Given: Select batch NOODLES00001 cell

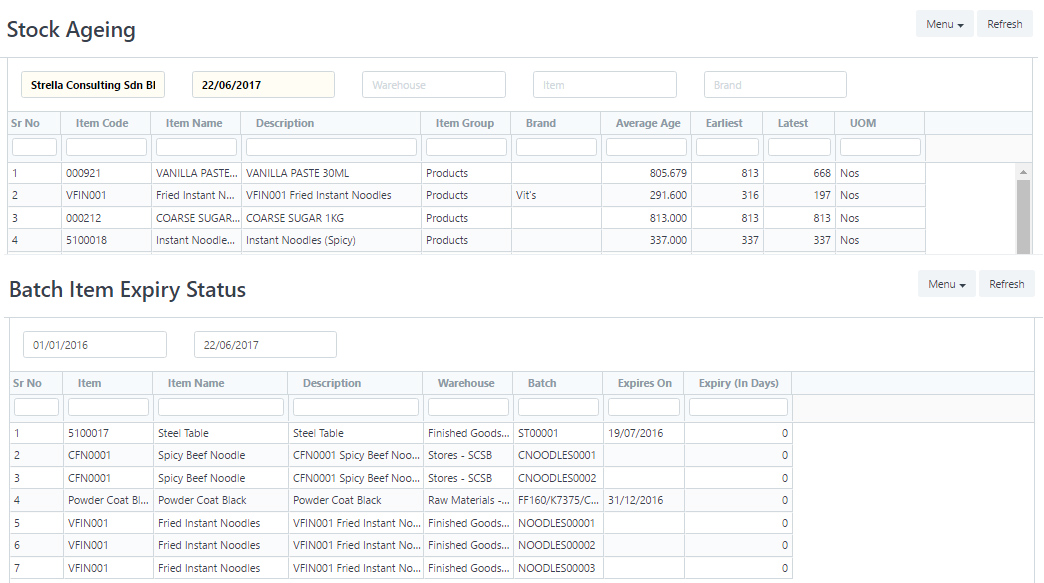Looking at the screenshot, I should pos(558,523).
